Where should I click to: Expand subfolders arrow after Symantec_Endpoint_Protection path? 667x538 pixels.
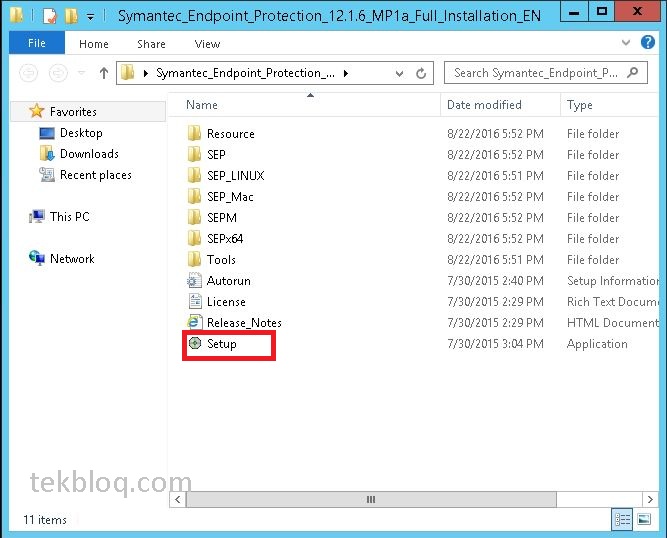346,73
